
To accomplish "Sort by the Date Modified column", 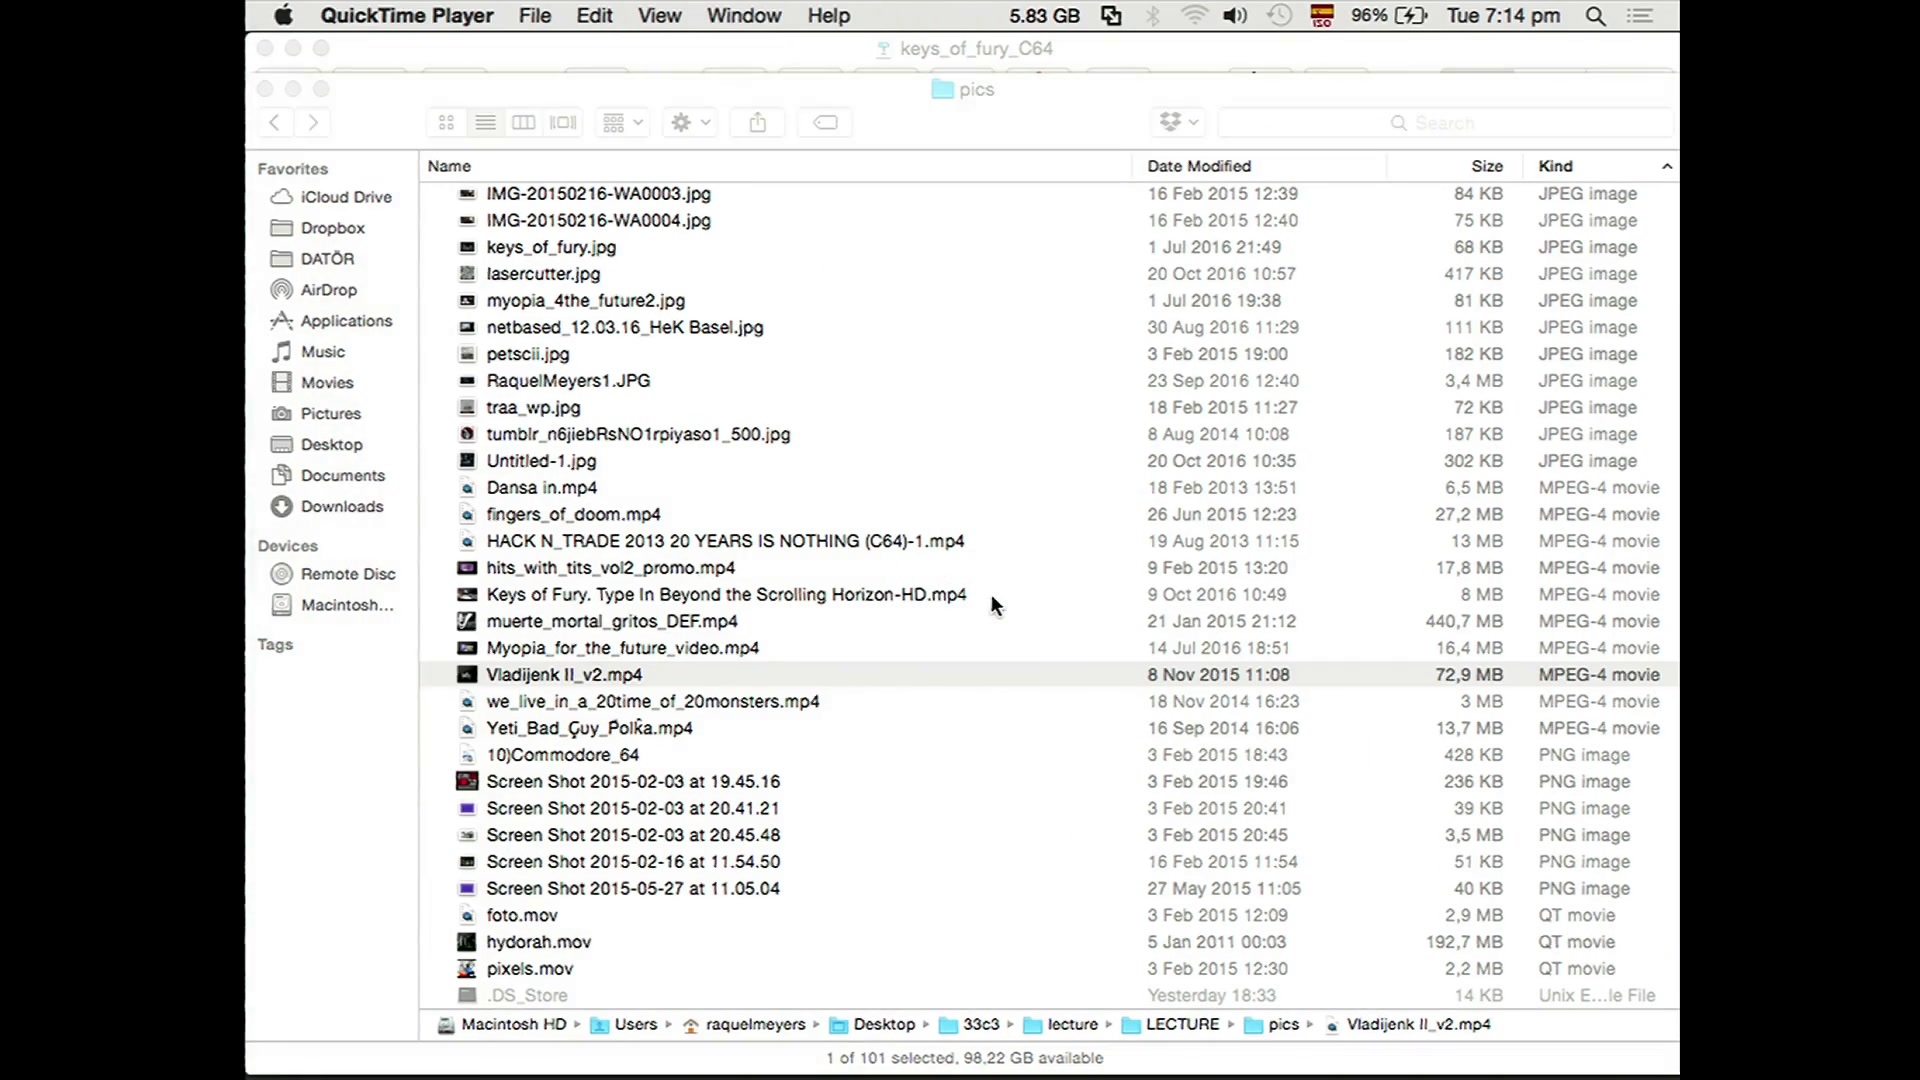I will [1199, 166].
